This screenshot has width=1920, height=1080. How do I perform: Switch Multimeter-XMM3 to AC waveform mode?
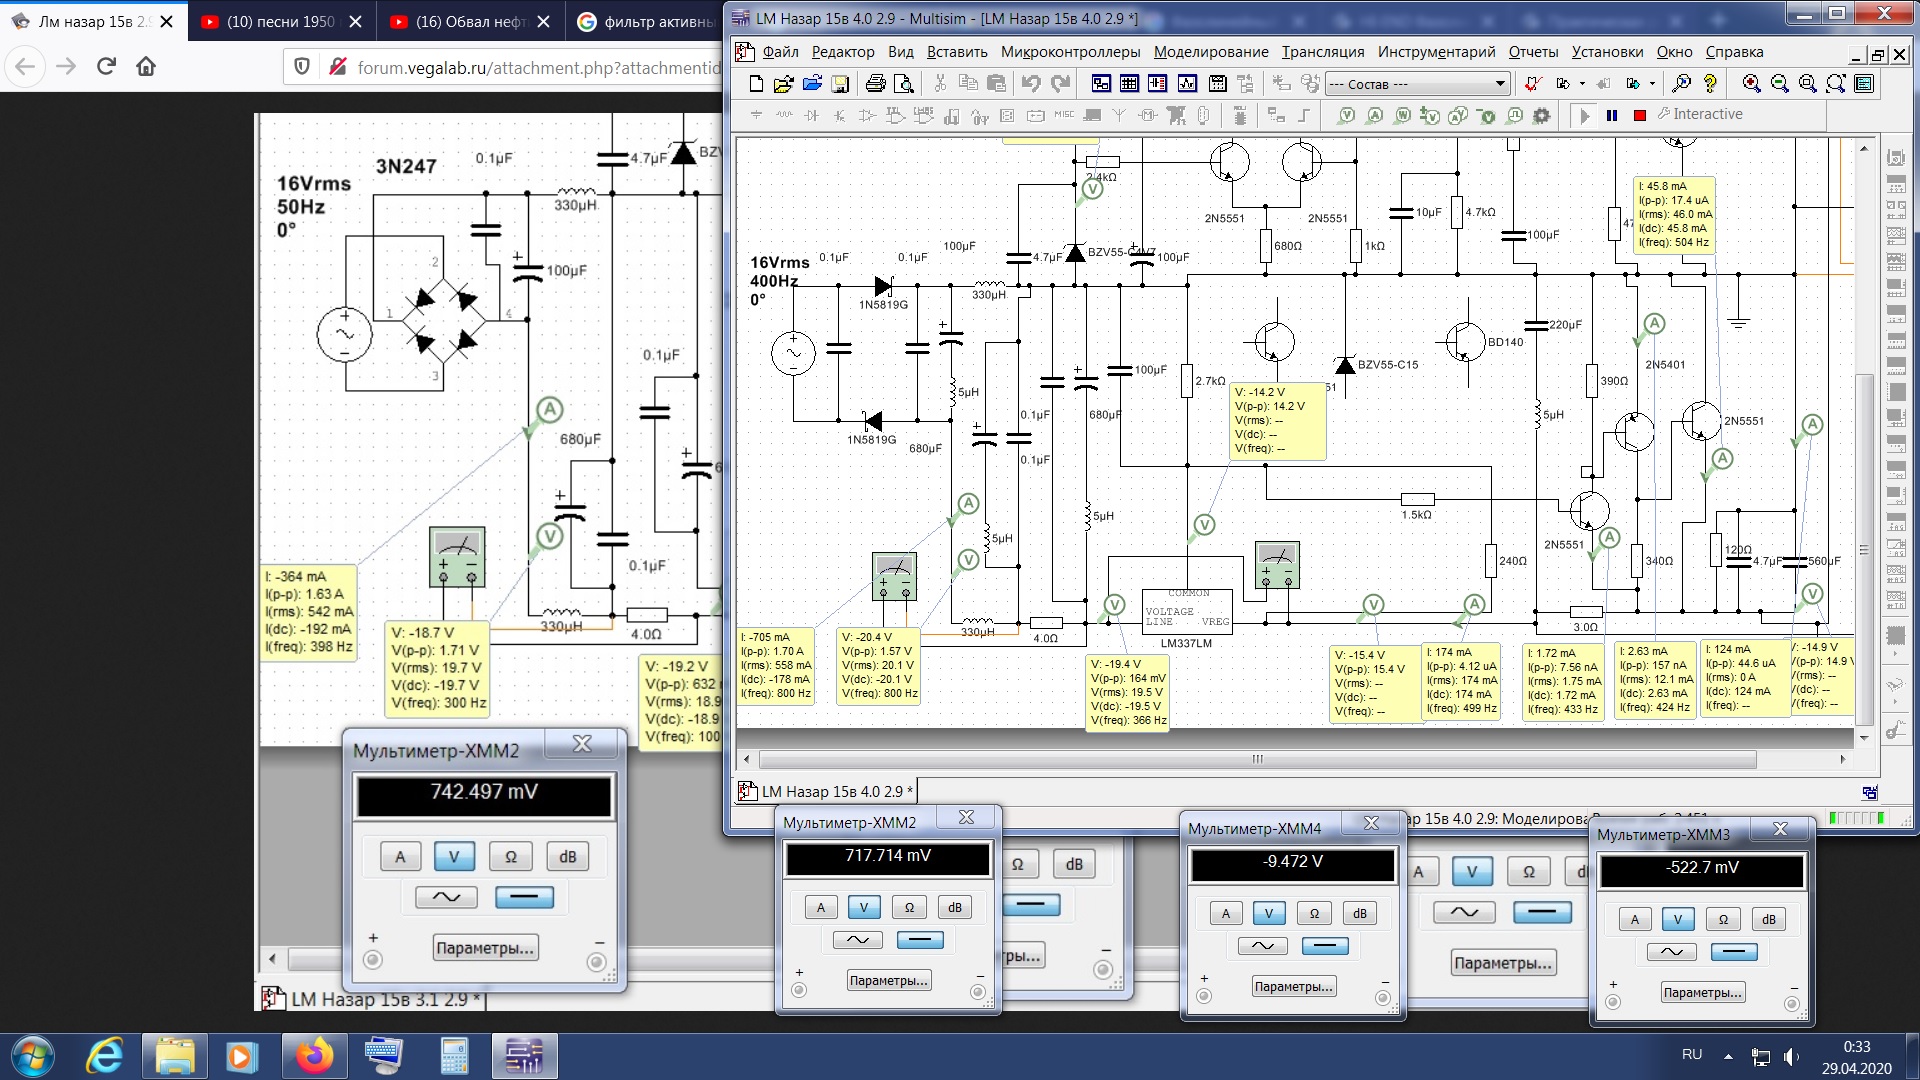(1671, 952)
